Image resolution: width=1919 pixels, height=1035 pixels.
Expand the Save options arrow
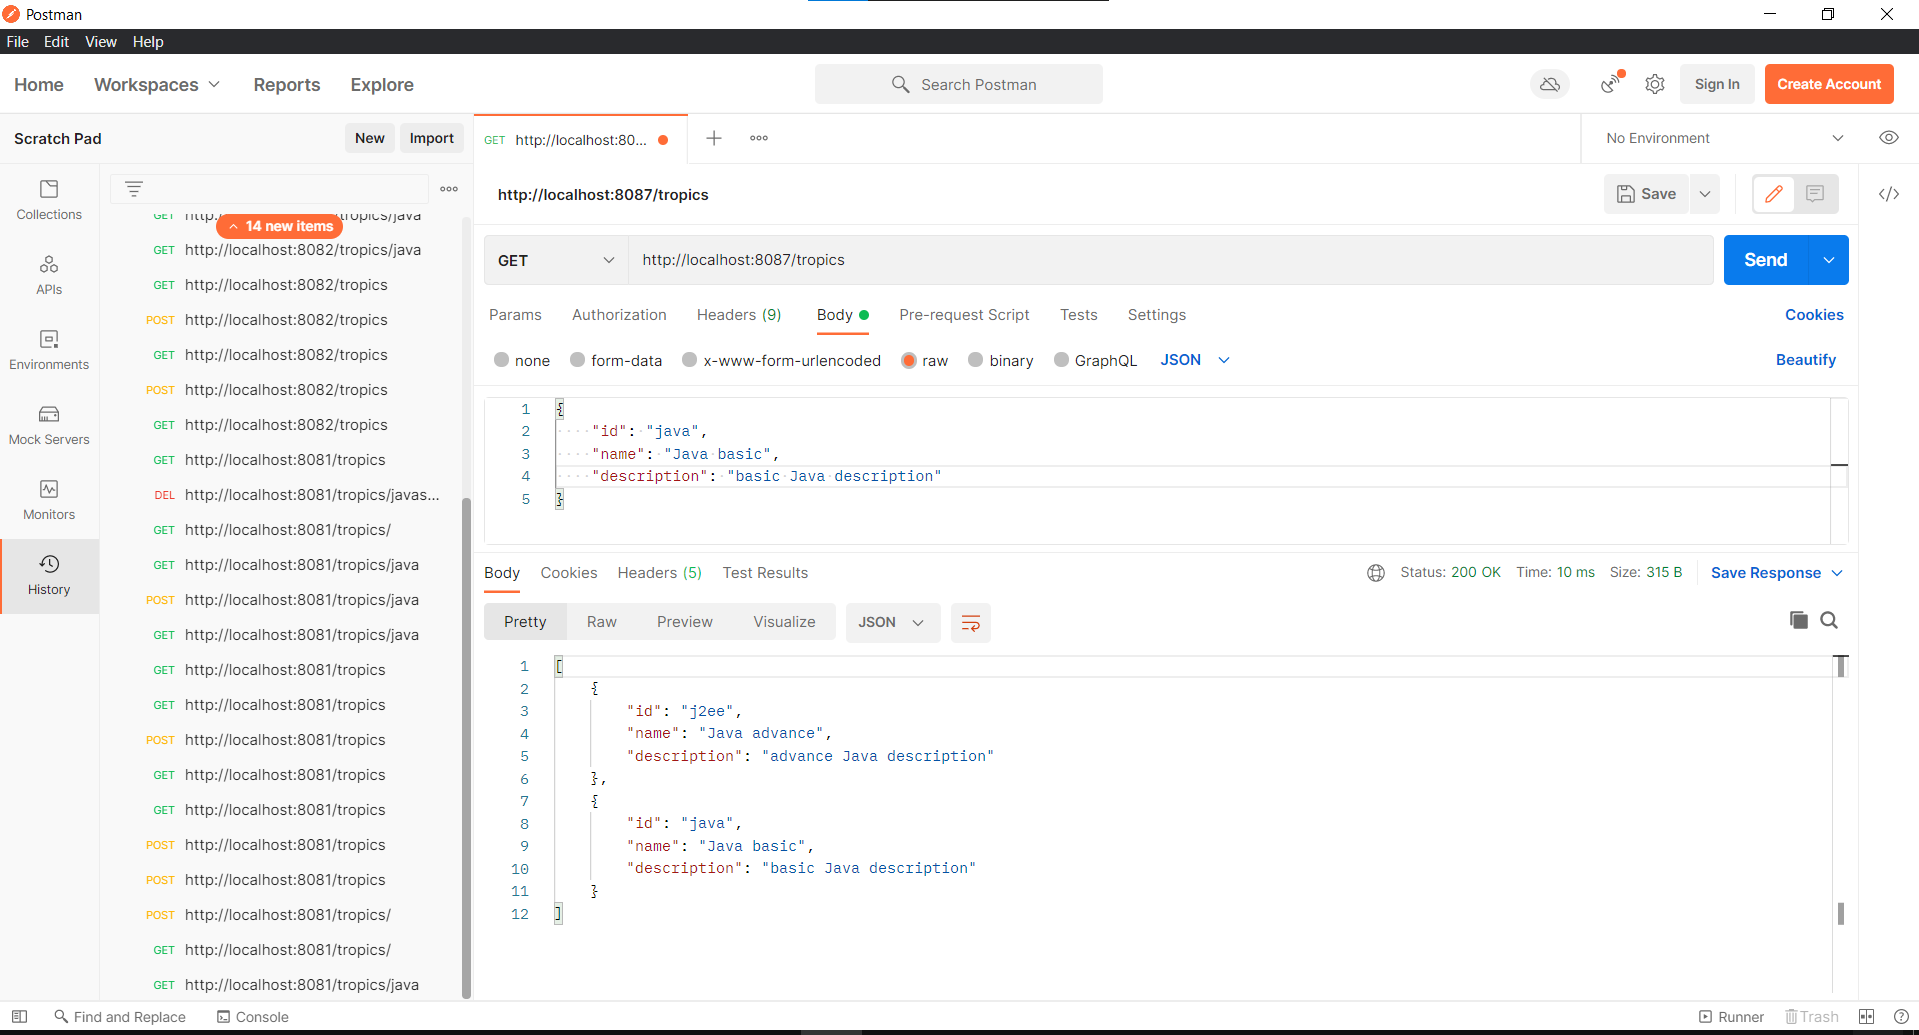pos(1705,194)
